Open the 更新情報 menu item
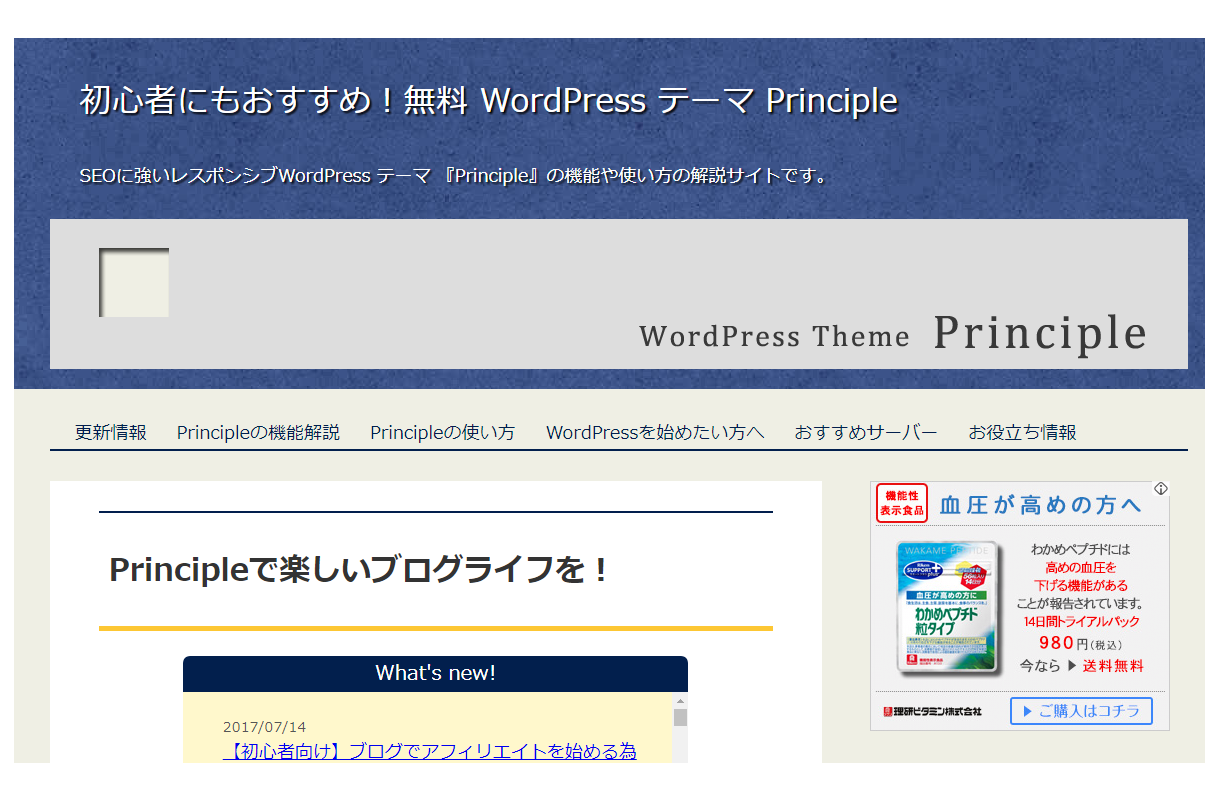This screenshot has height=806, width=1223. [x=111, y=432]
